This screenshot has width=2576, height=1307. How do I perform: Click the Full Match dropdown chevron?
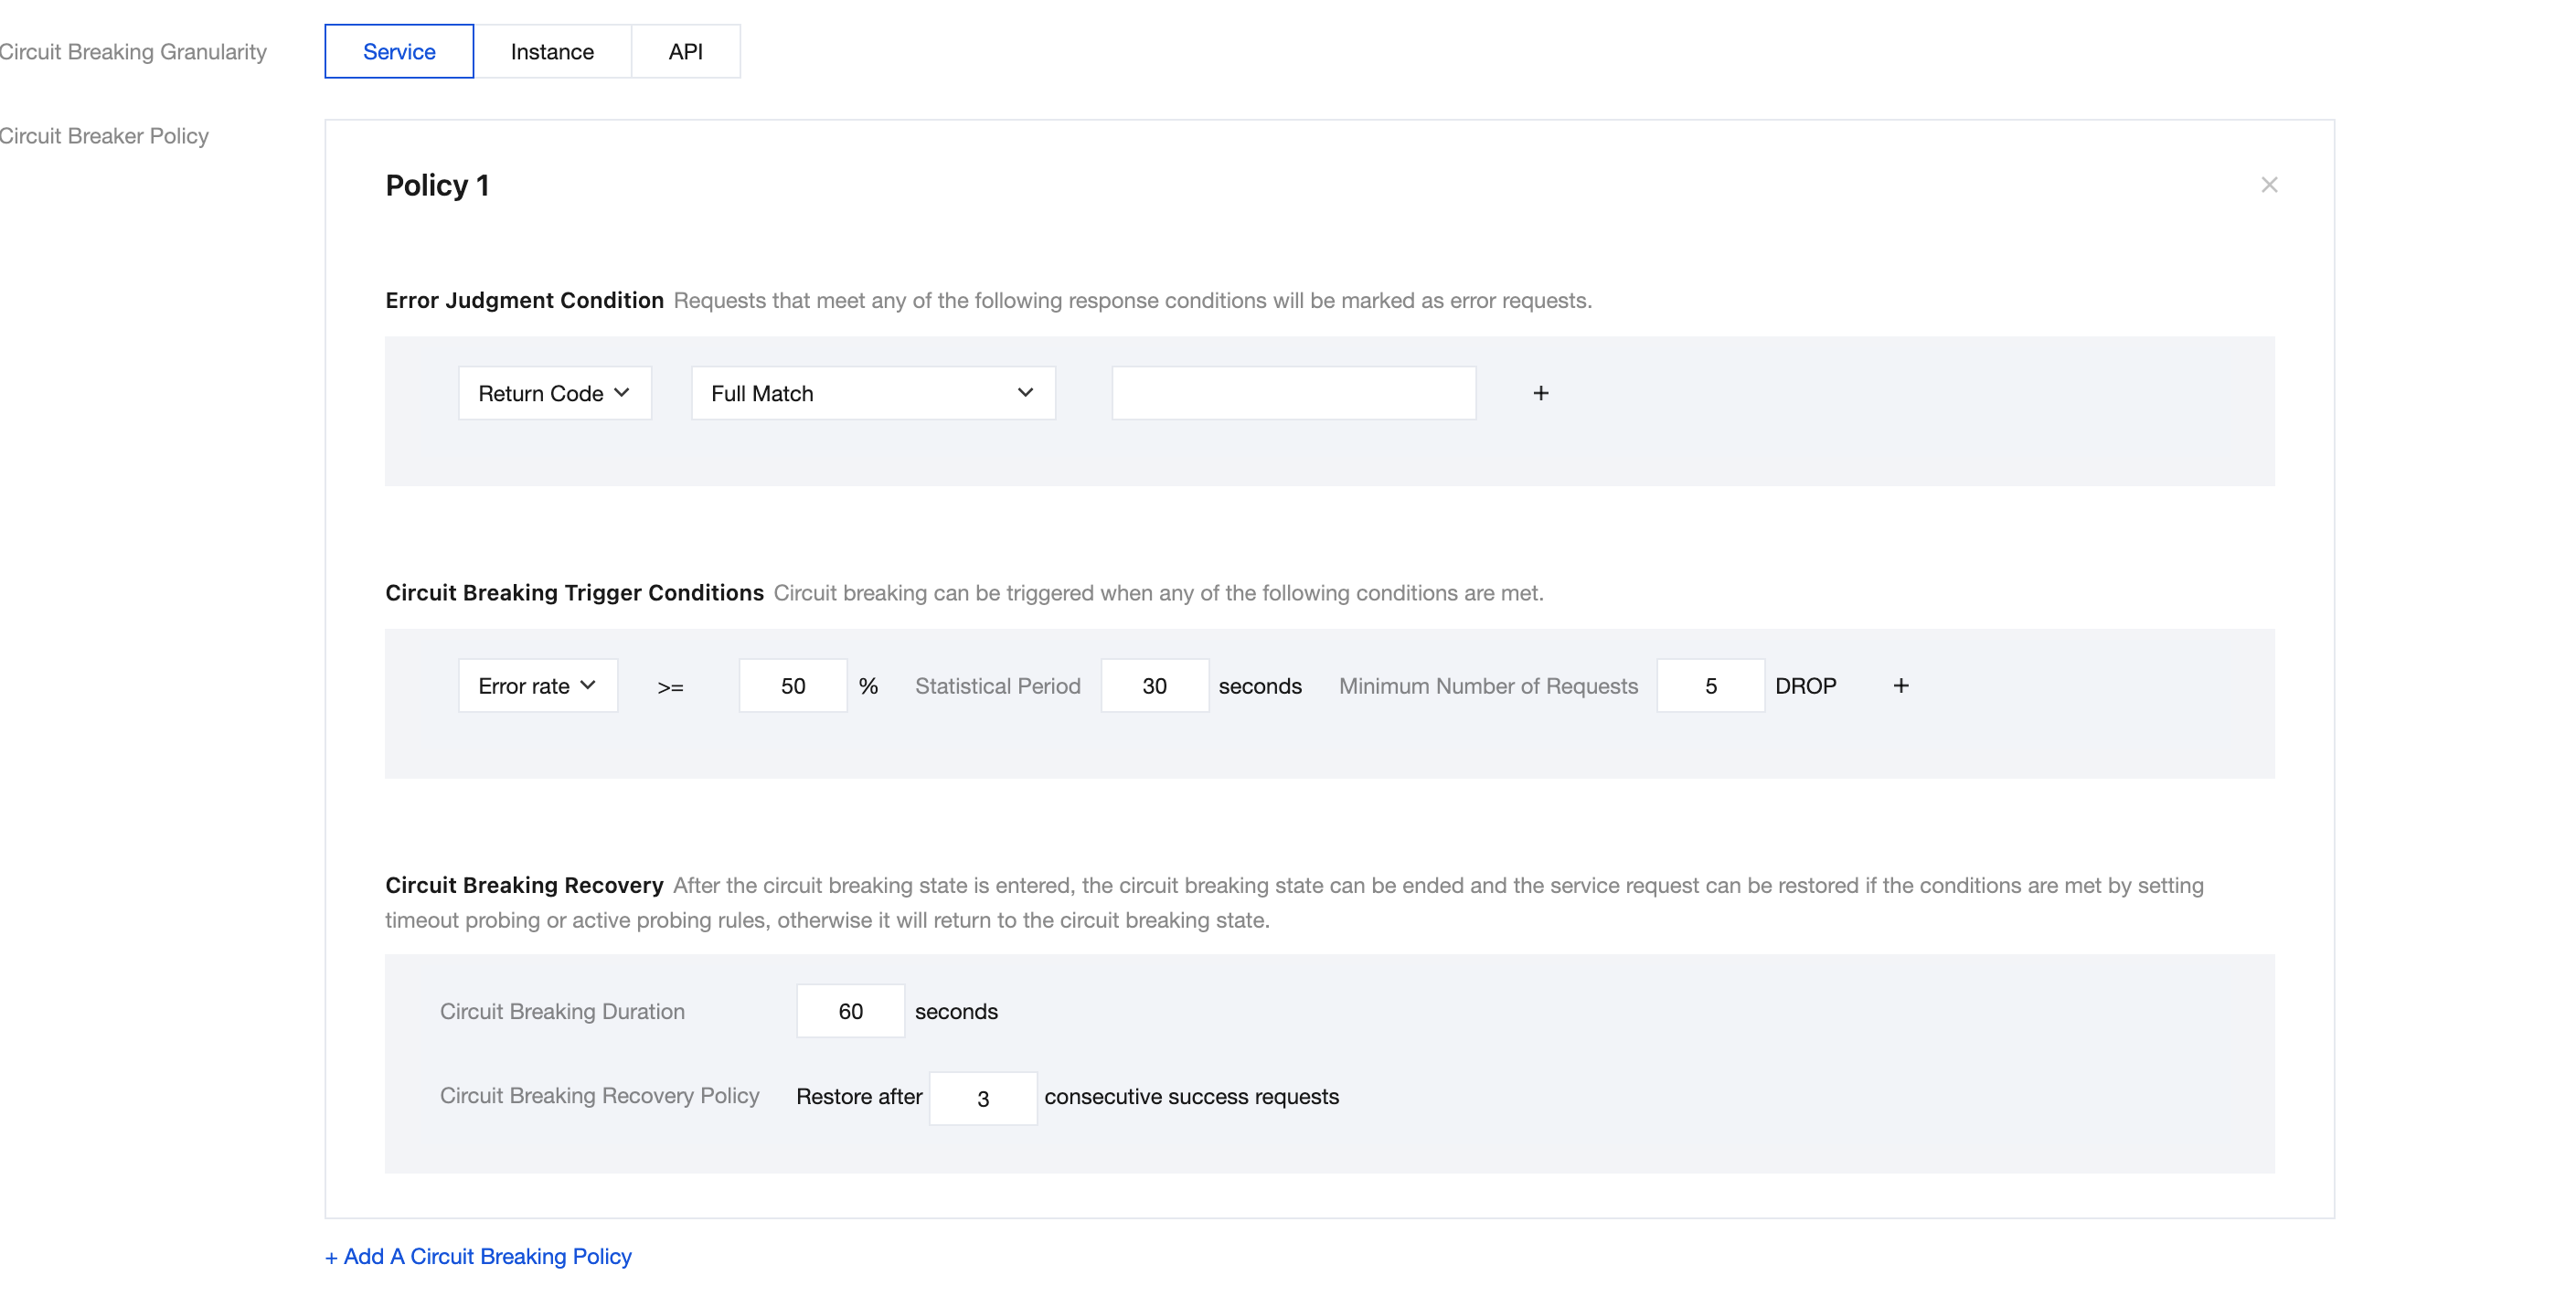point(1025,393)
